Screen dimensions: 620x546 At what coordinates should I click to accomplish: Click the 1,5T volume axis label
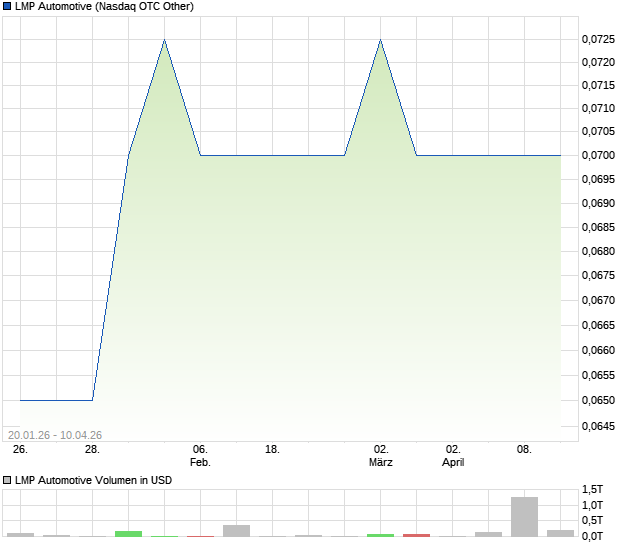pos(592,489)
